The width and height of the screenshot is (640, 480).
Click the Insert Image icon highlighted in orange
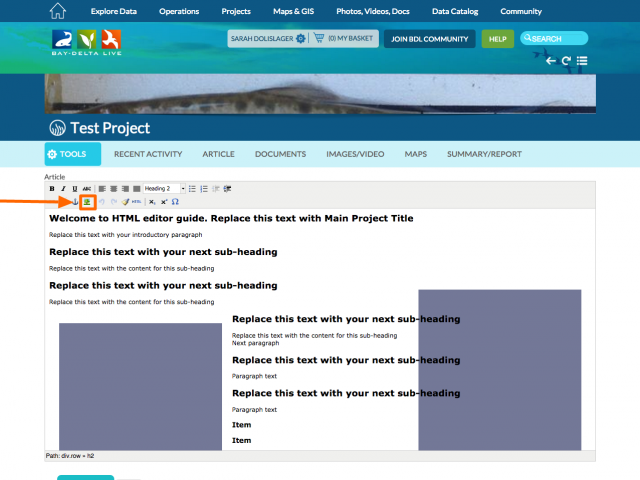[x=88, y=202]
